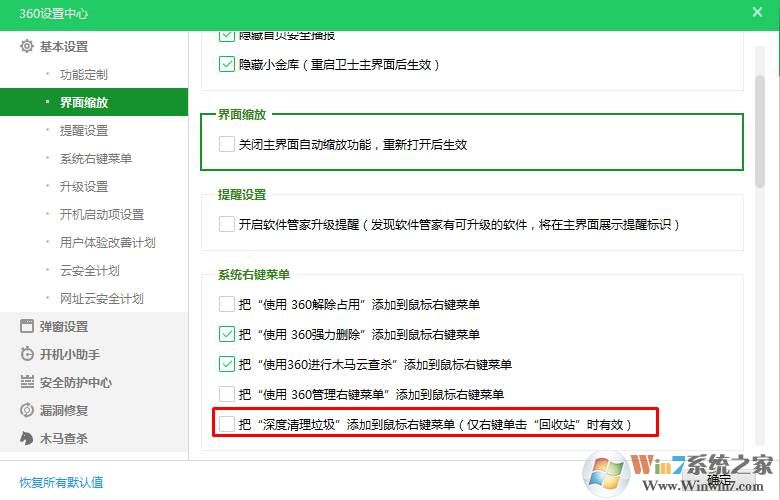Click the 弹窗设置 sidebar icon
The height and width of the screenshot is (500, 780).
[27, 326]
